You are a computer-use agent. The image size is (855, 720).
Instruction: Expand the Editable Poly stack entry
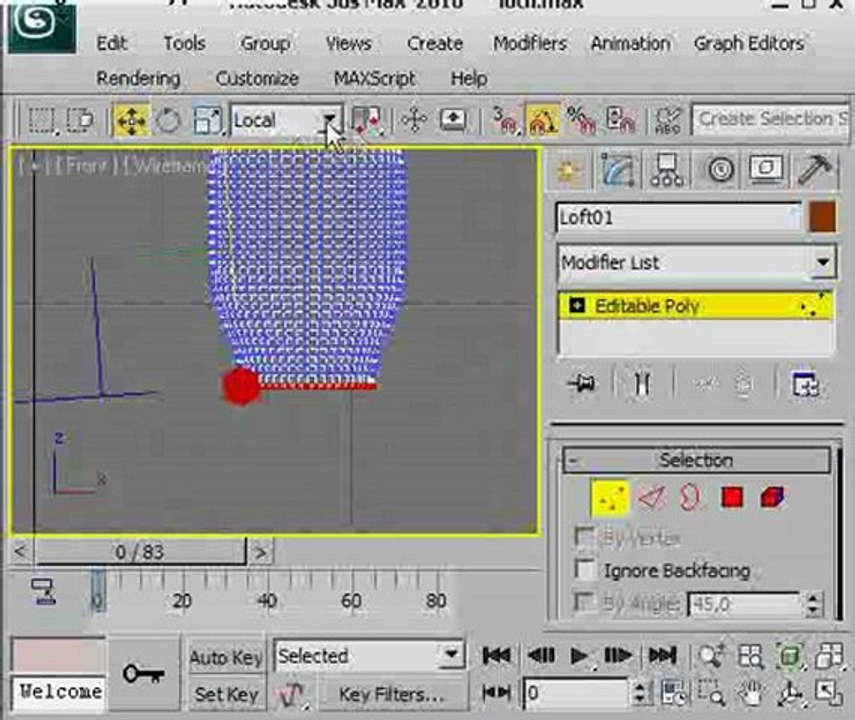[577, 305]
